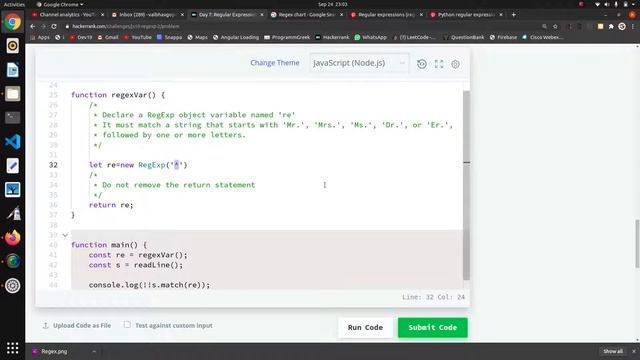Open the JavaScript (Node.js) language dropdown
This screenshot has height=360, width=640.
pos(359,63)
